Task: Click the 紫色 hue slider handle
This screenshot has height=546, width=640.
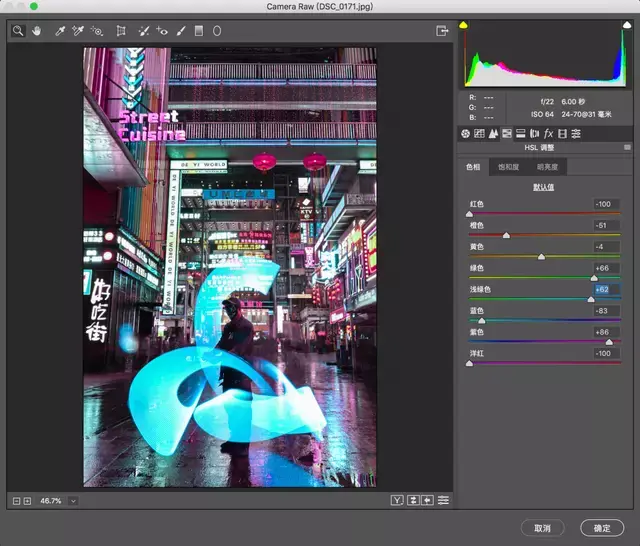Action: 609,342
